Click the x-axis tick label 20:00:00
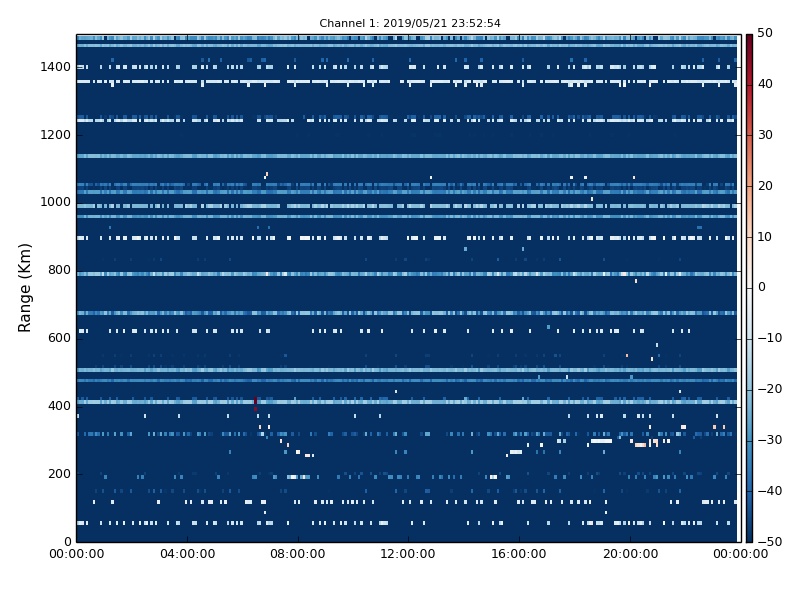The image size is (800, 600). pyautogui.click(x=630, y=554)
